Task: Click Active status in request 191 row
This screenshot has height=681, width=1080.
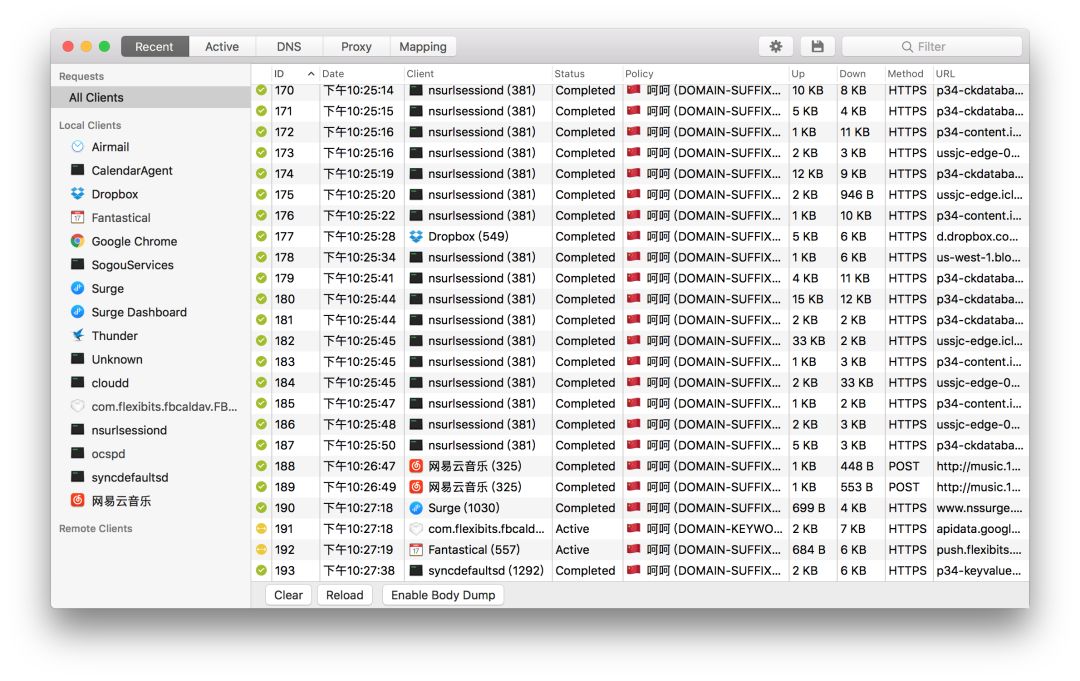Action: [x=572, y=529]
